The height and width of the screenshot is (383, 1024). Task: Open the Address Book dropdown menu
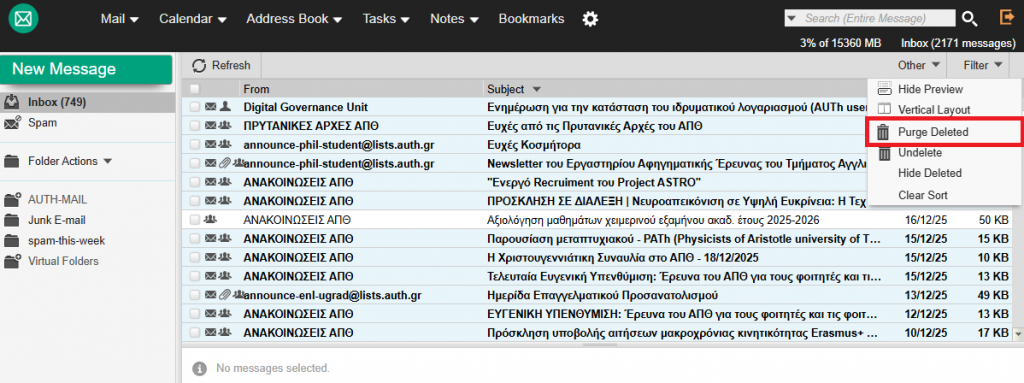294,19
